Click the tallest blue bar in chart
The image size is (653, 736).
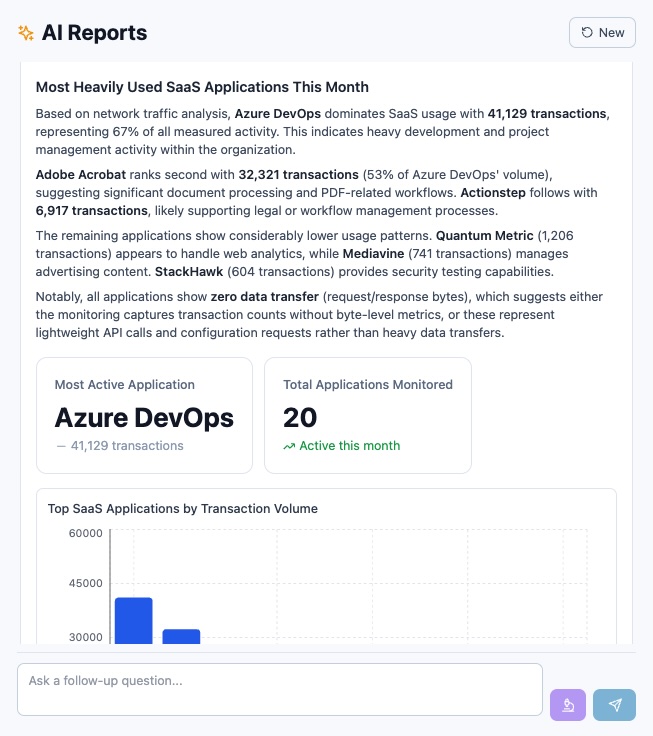(134, 621)
